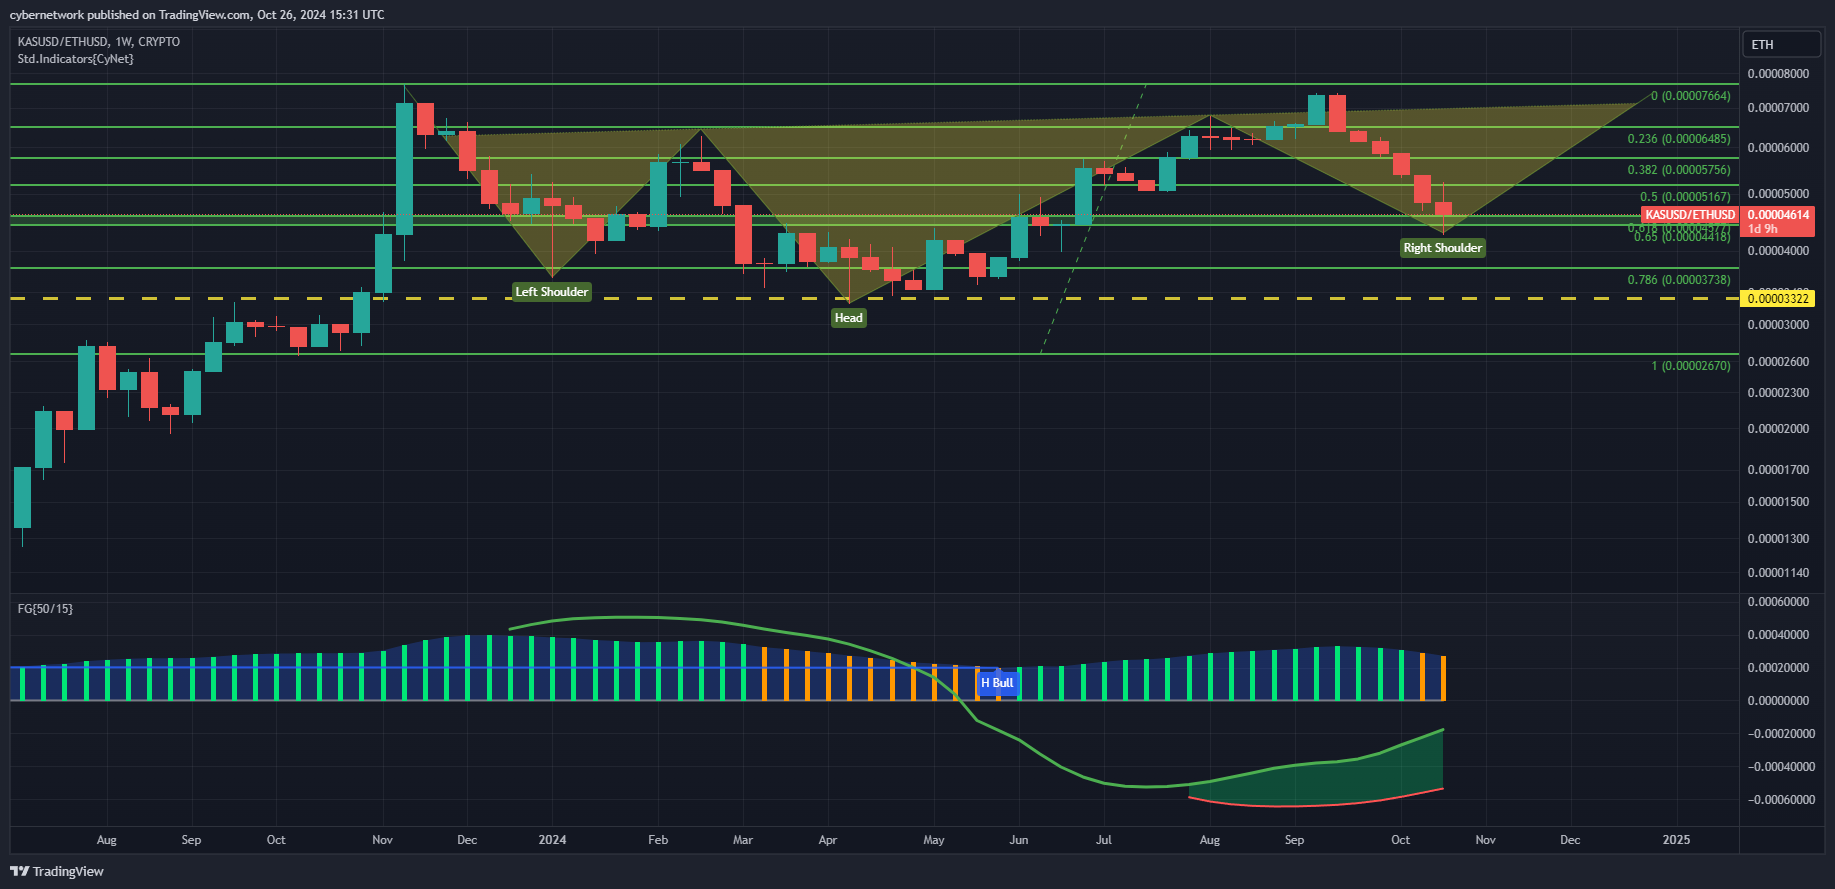
Task: Click the 2025 label on time axis
Action: click(x=1676, y=840)
